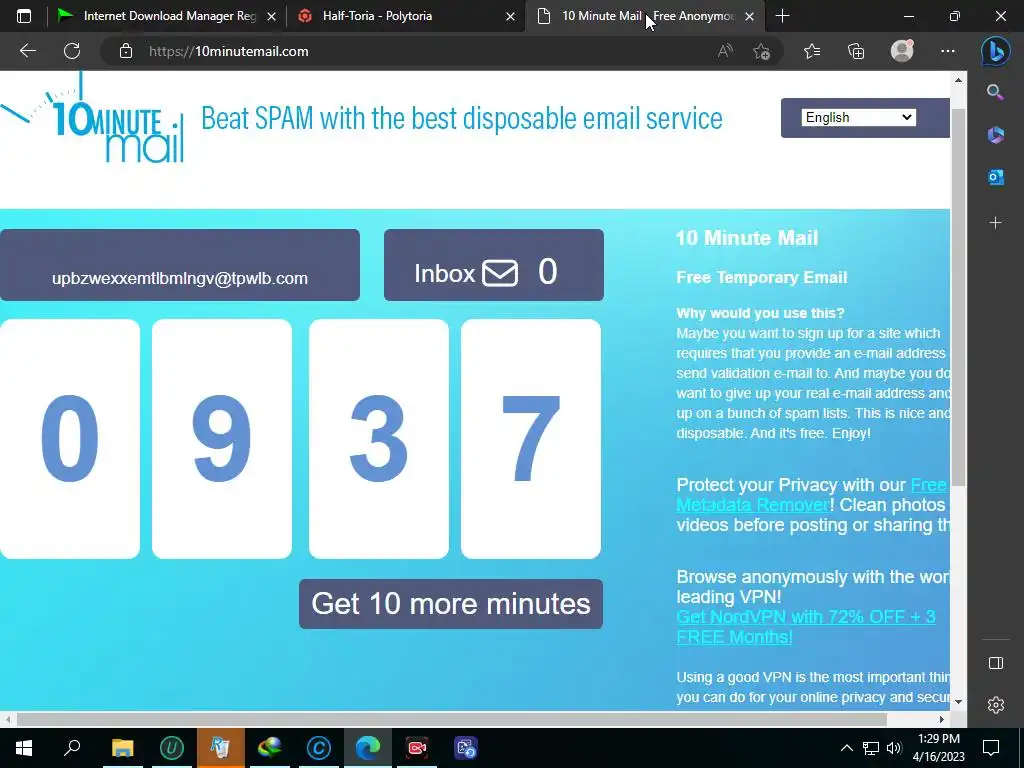Open the browser profile avatar
The height and width of the screenshot is (768, 1024).
(x=902, y=51)
